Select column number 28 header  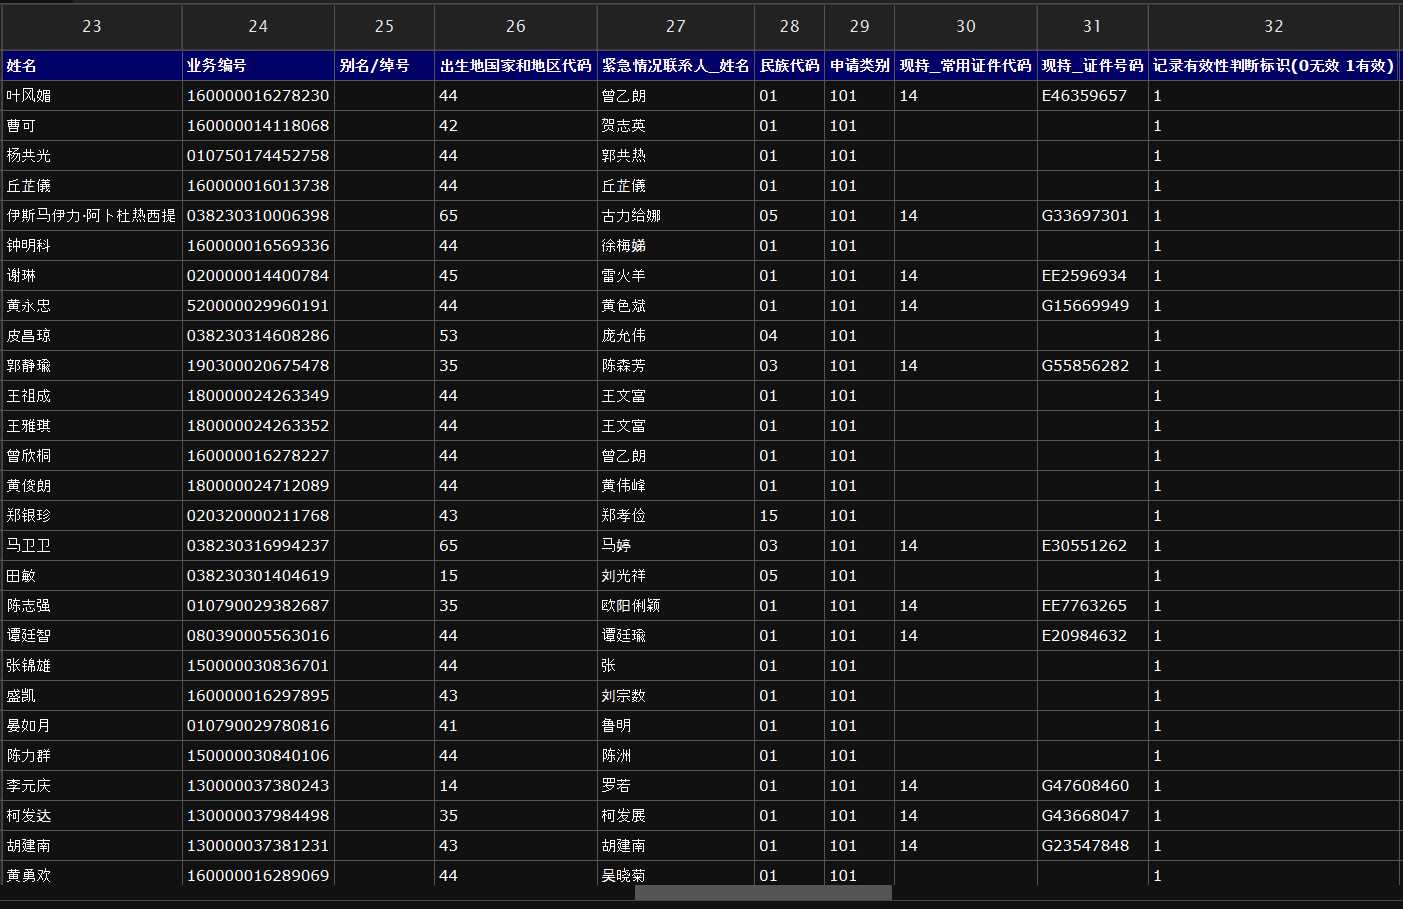point(790,26)
